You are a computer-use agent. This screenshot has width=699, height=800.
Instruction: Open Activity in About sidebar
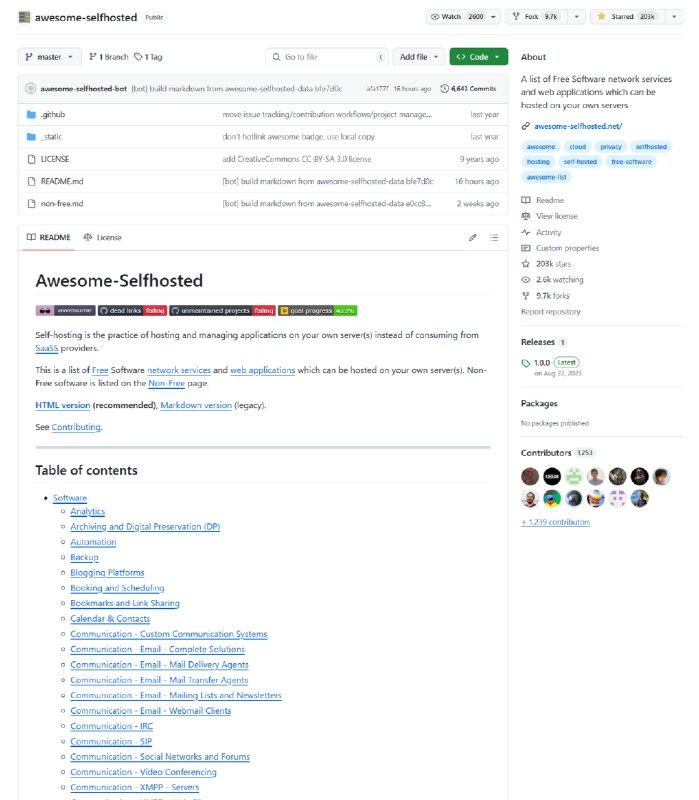[x=541, y=232]
